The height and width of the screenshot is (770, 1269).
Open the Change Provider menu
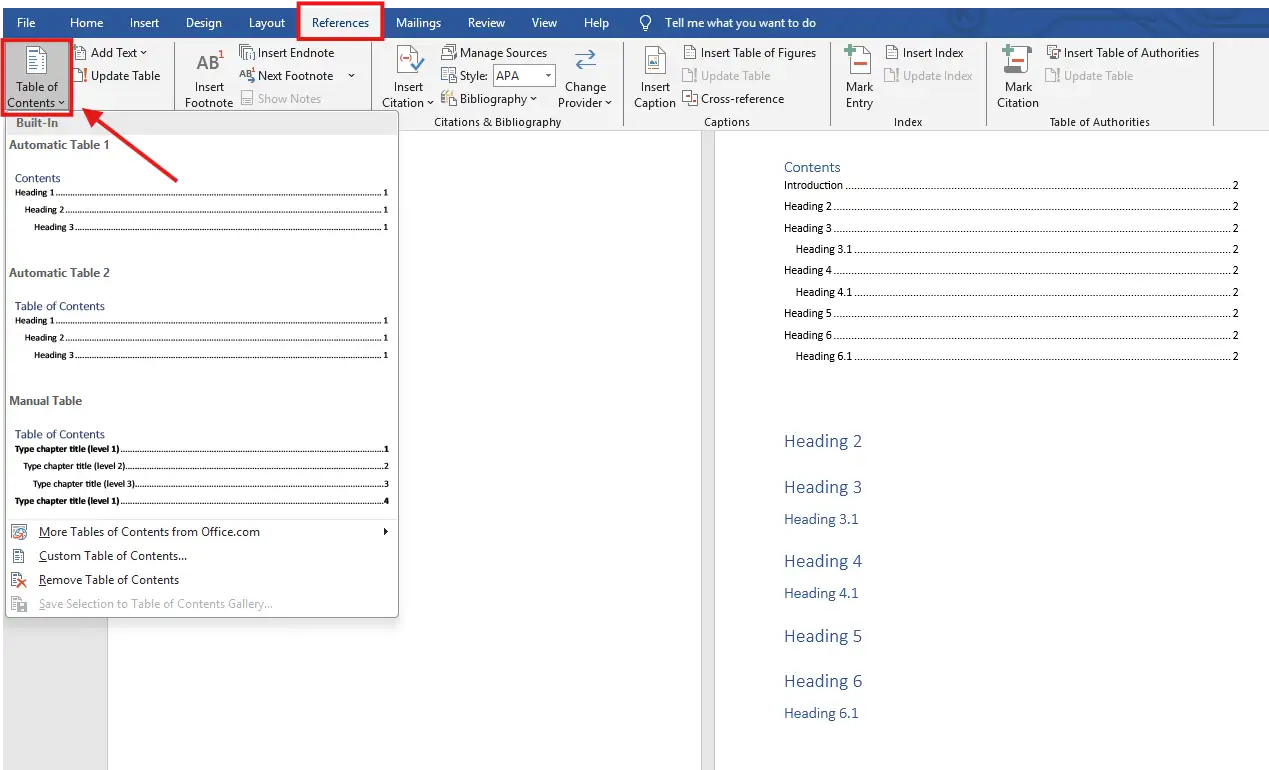tap(585, 78)
